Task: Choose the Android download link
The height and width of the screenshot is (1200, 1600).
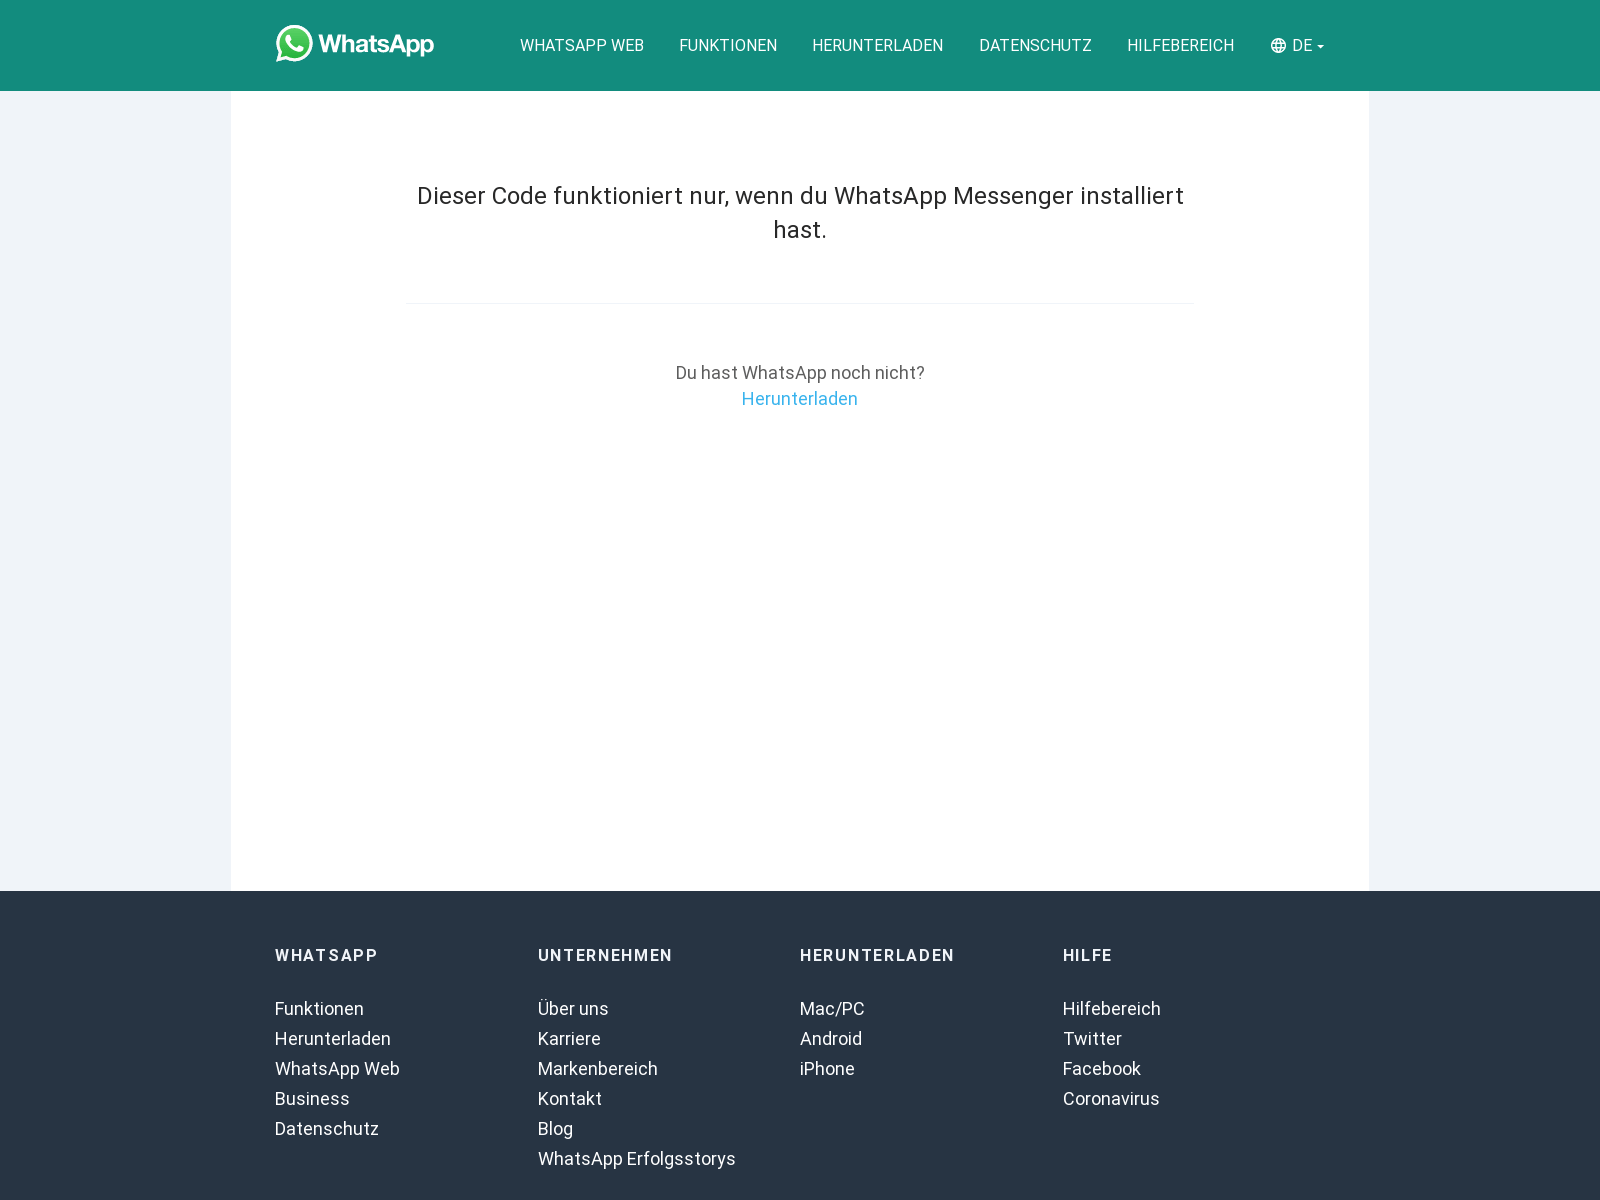Action: coord(831,1039)
